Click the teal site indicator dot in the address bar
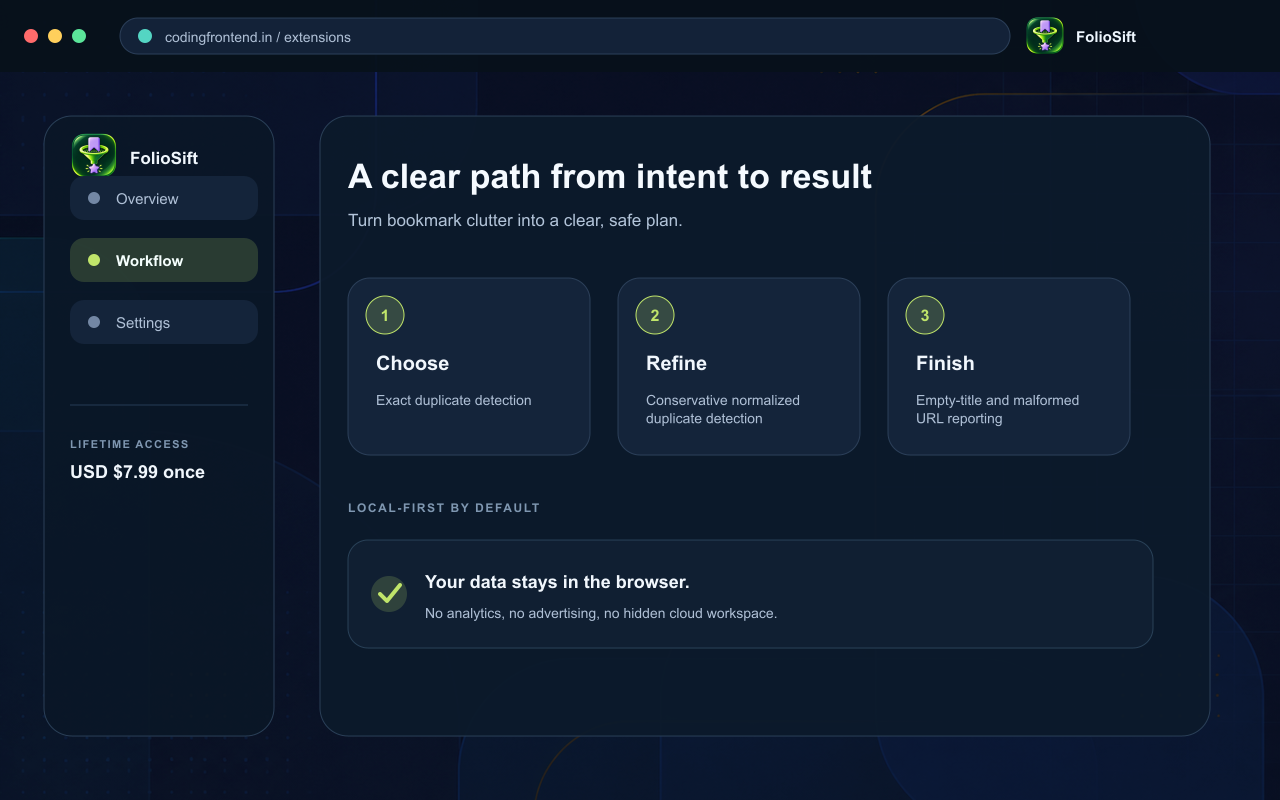The width and height of the screenshot is (1280, 800). 145,36
